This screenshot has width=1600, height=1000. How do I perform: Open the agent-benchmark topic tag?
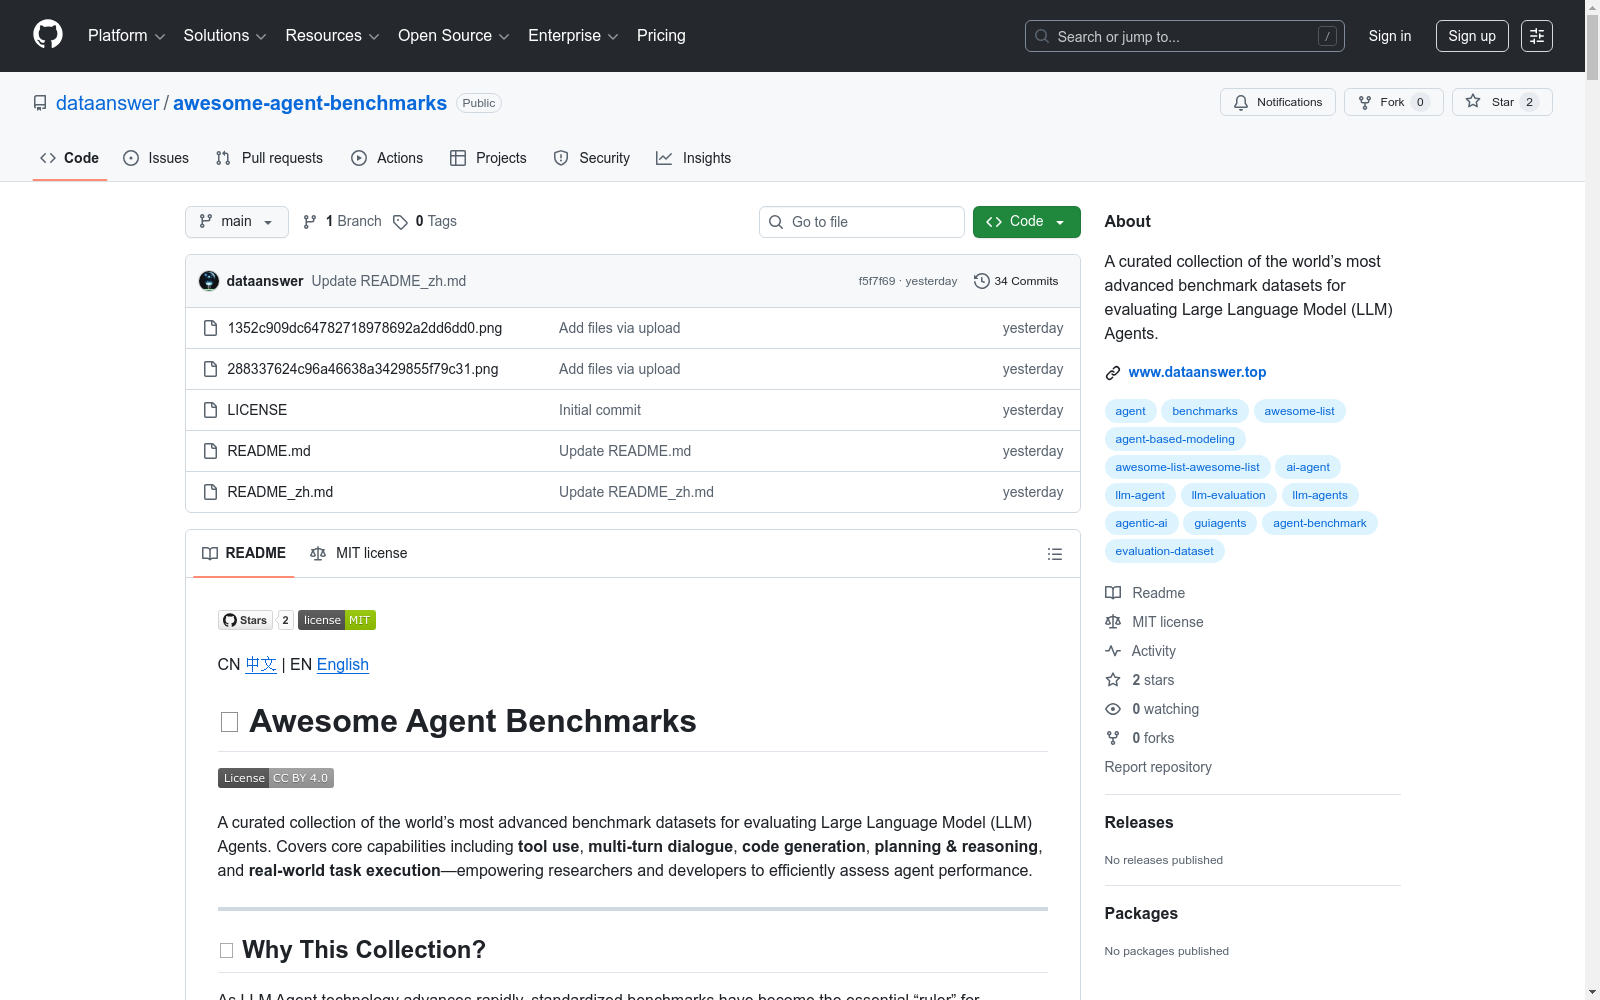pos(1320,523)
